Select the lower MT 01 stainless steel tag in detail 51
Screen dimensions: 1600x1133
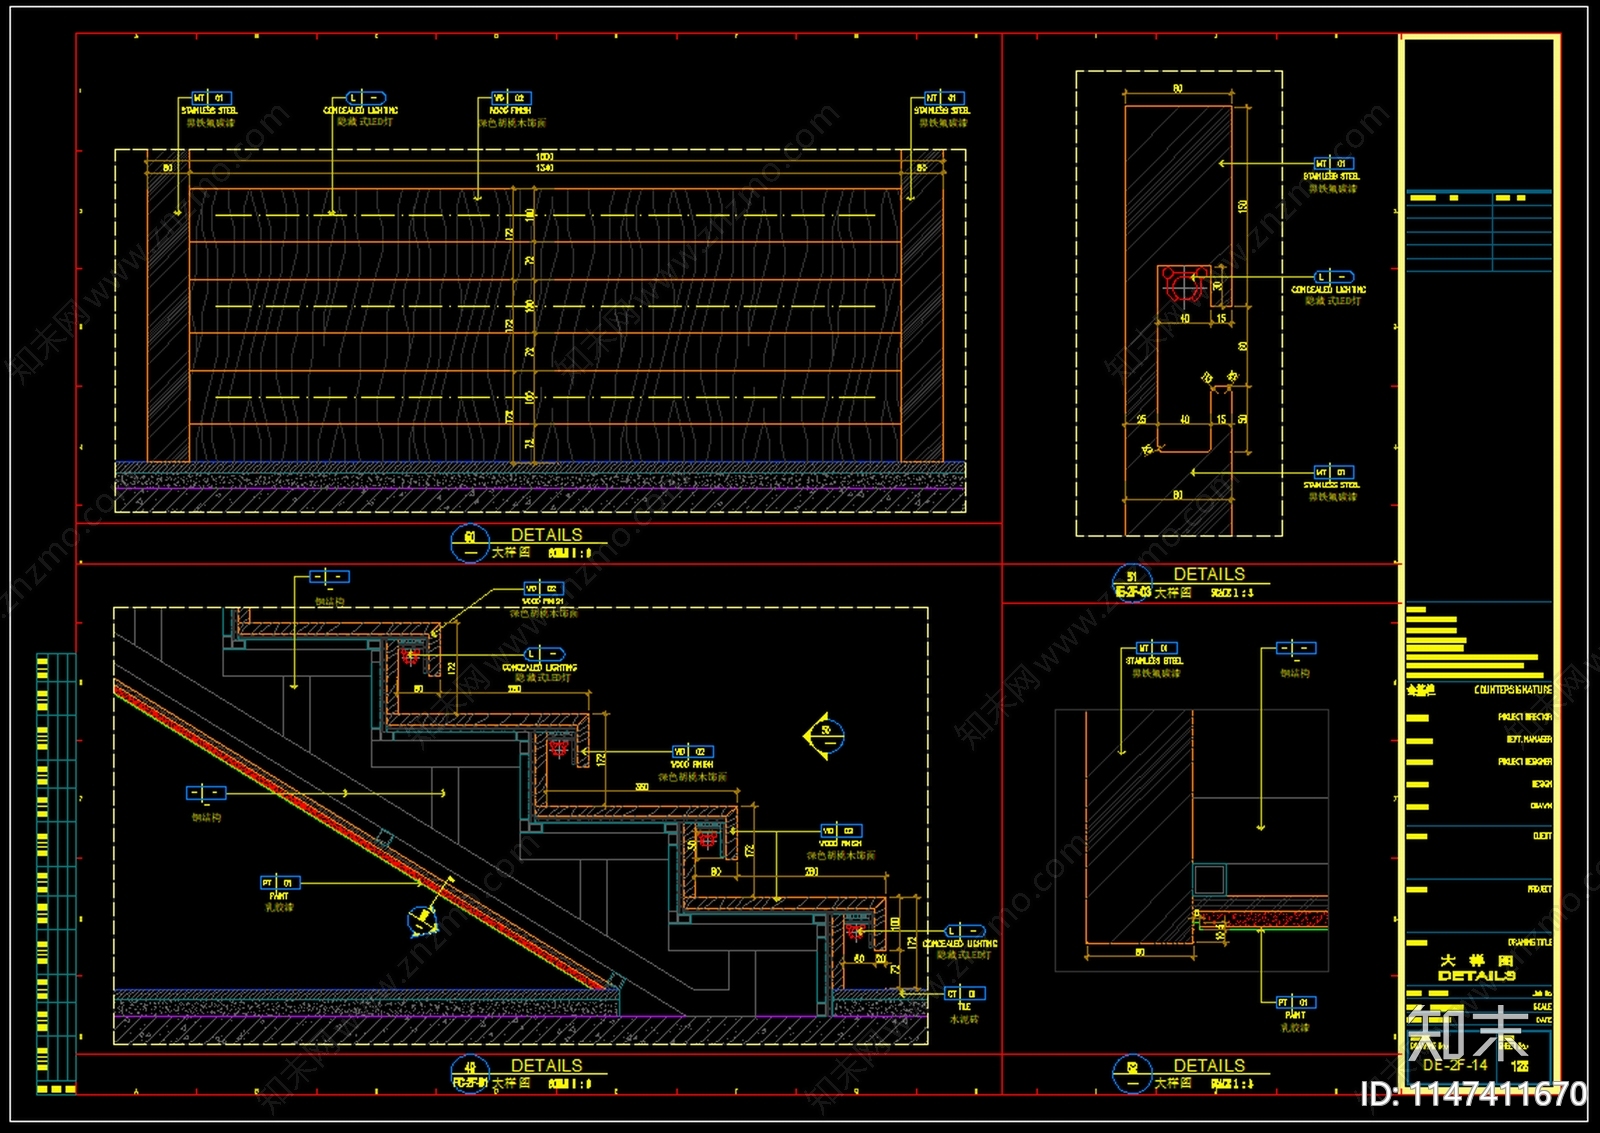tap(1333, 472)
